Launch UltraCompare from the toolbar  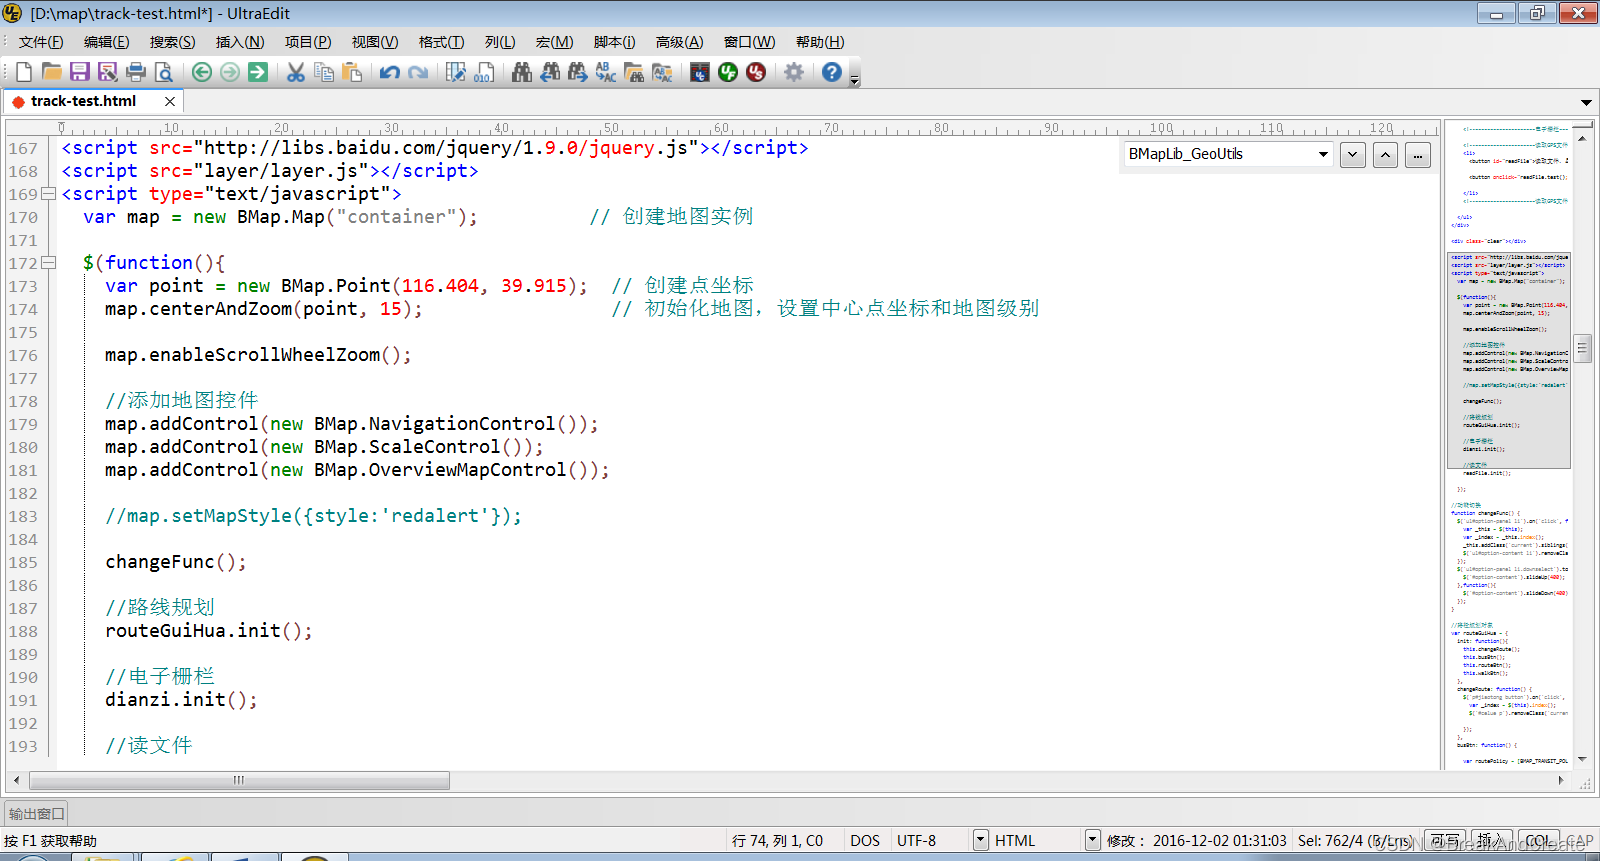tap(699, 72)
